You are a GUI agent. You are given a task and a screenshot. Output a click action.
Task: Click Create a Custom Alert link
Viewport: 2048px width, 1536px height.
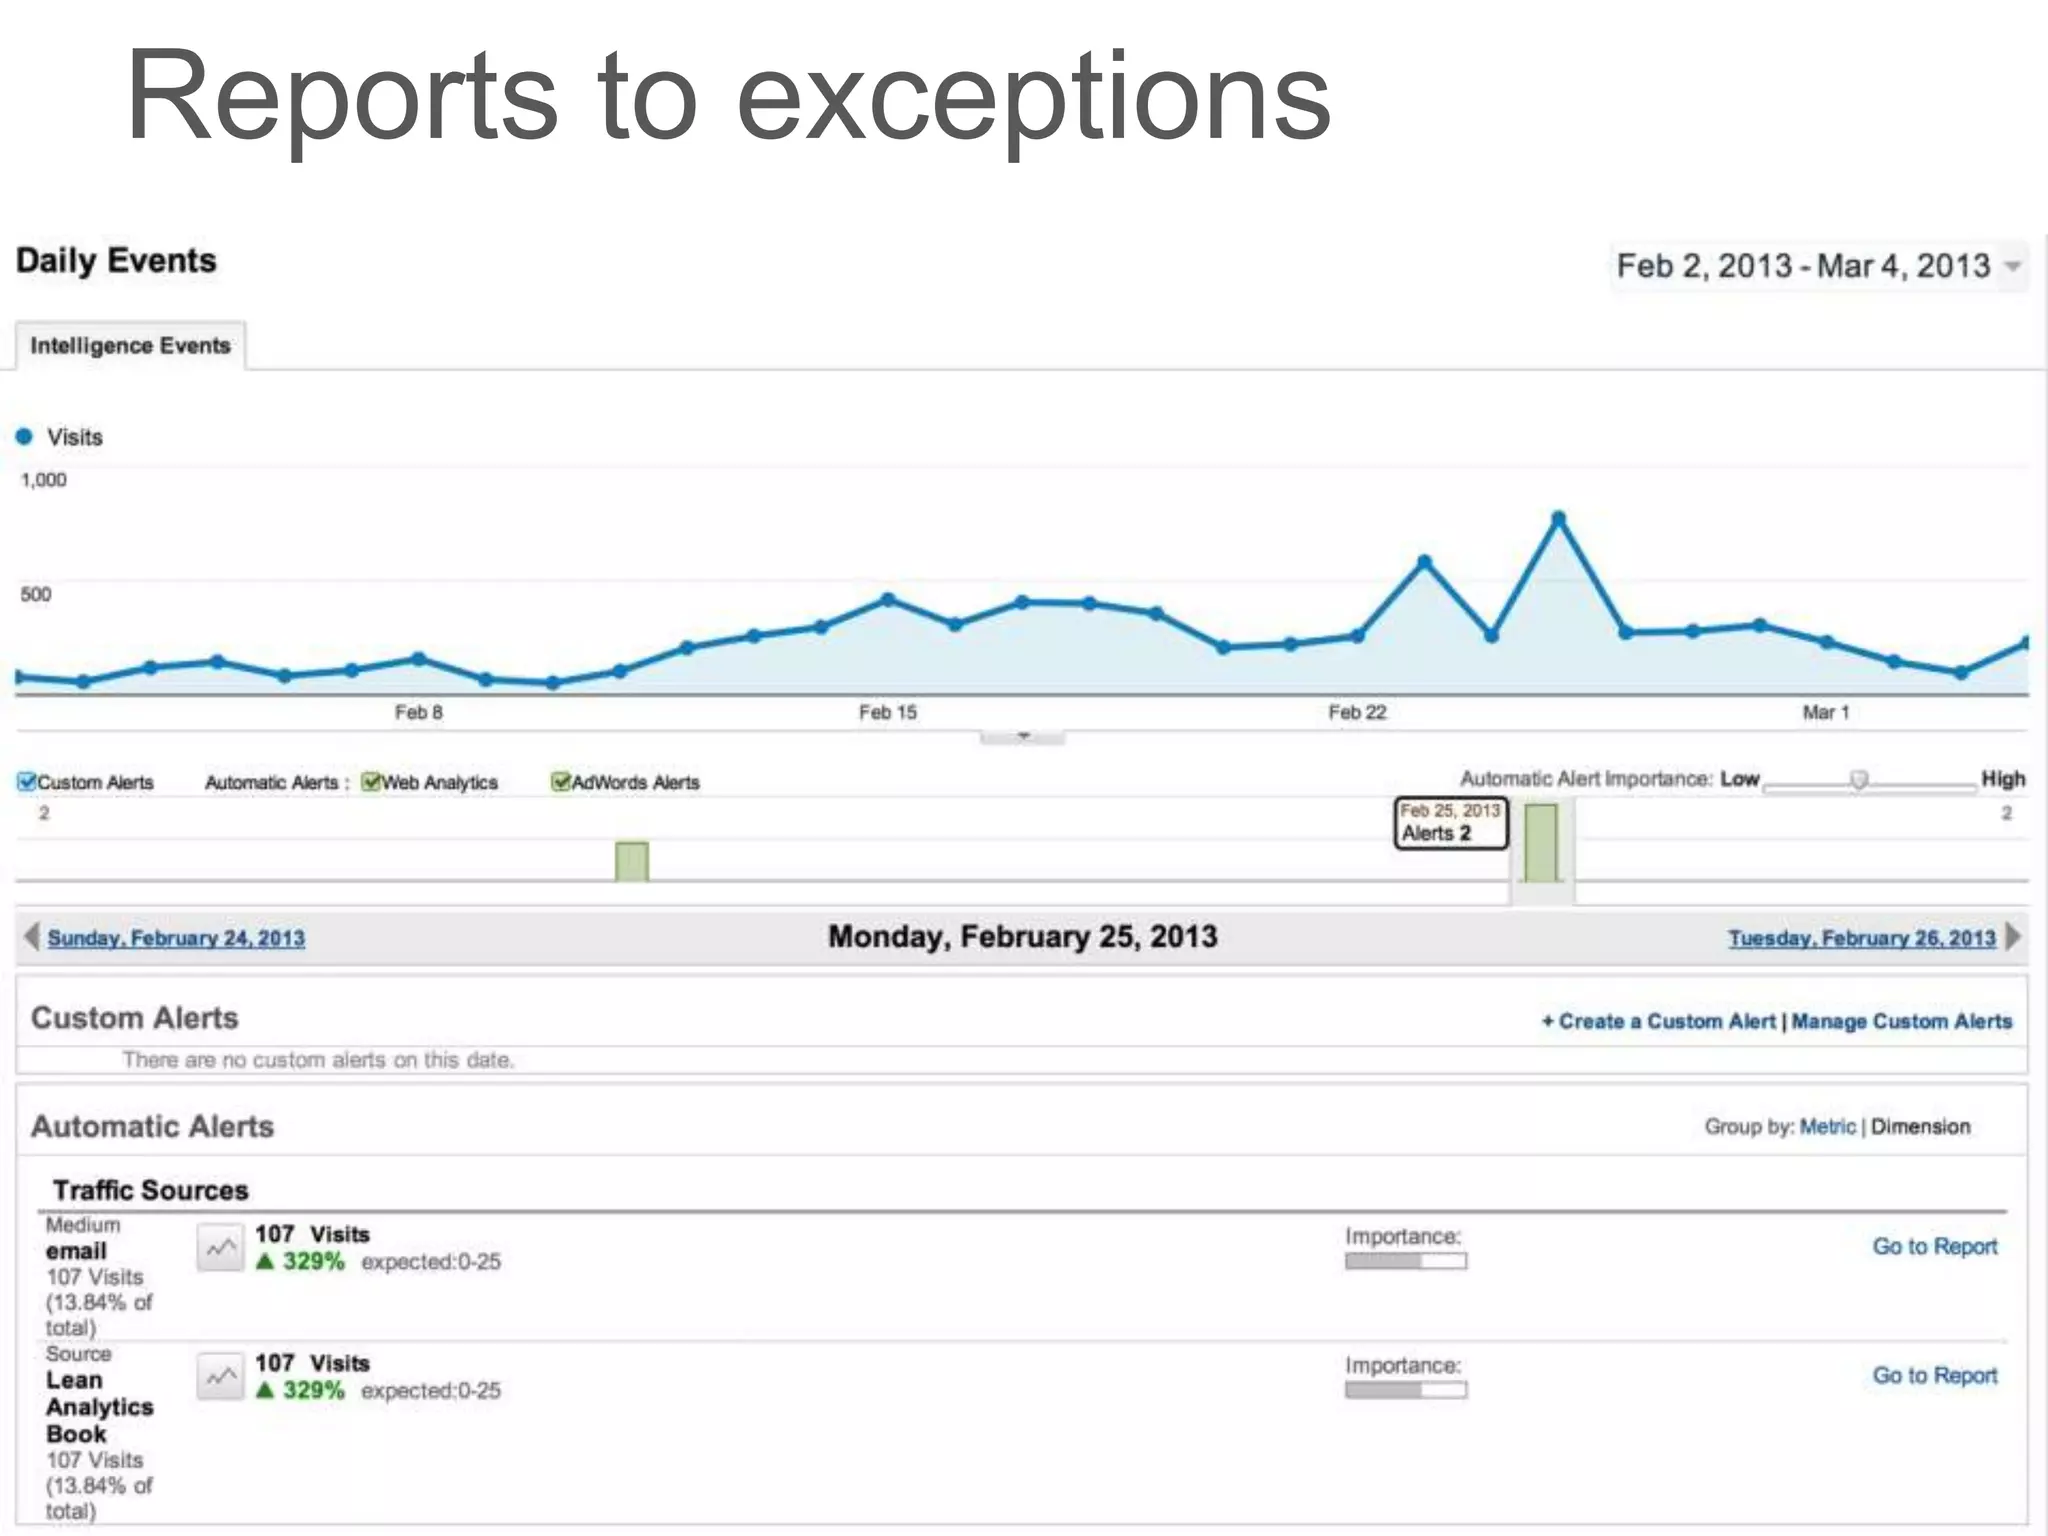[1658, 1021]
